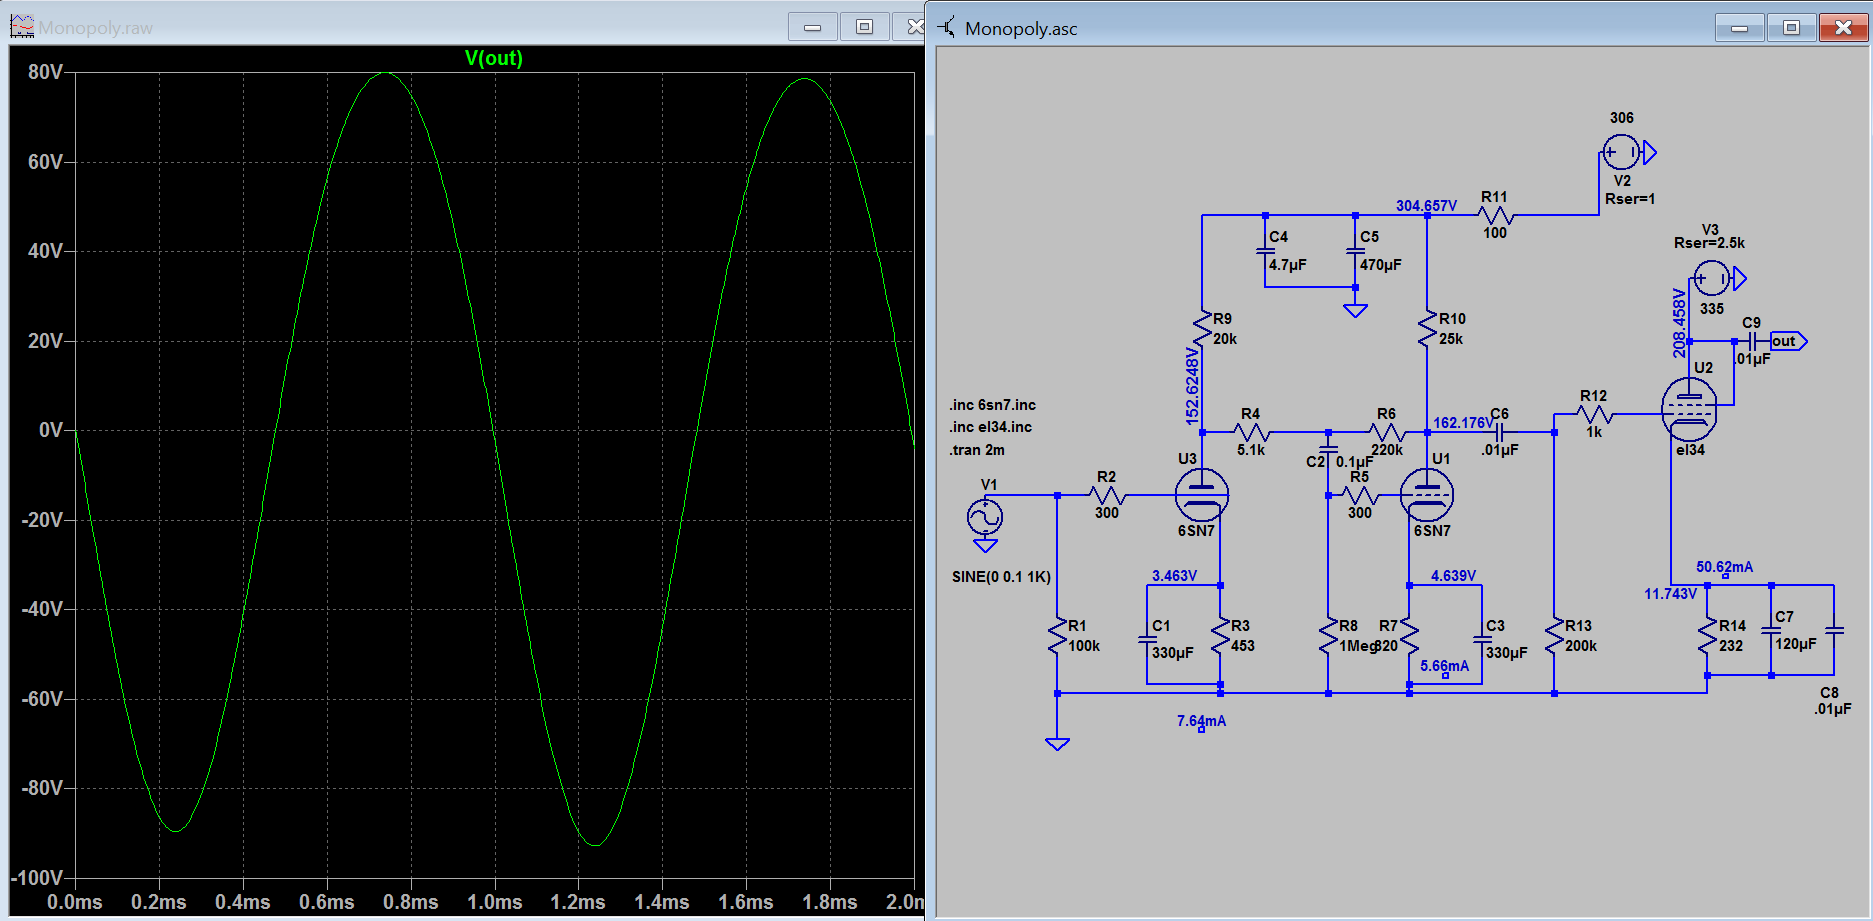This screenshot has height=921, width=1873.
Task: Click the ground symbol below R1
Action: 1057,744
